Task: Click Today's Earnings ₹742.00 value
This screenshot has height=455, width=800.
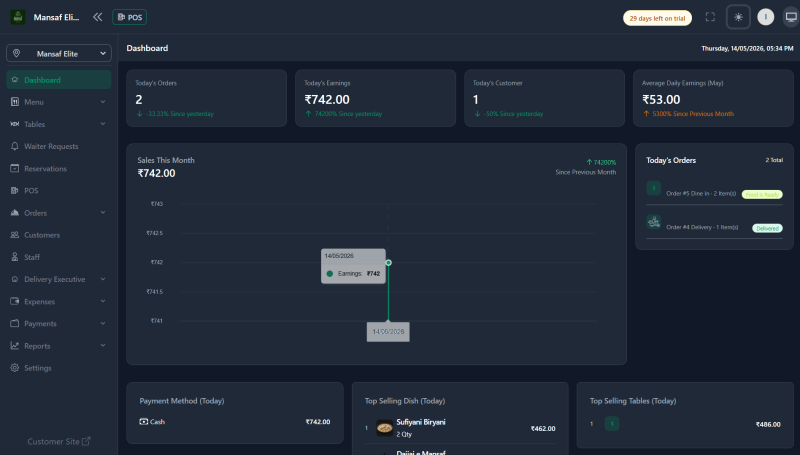Action: click(327, 99)
